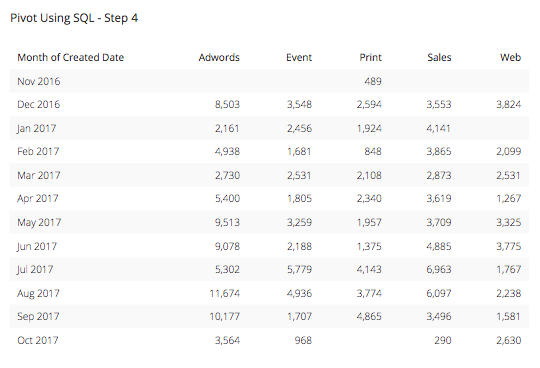The width and height of the screenshot is (540, 368).
Task: Click the Web value 2,630
Action: click(x=509, y=340)
